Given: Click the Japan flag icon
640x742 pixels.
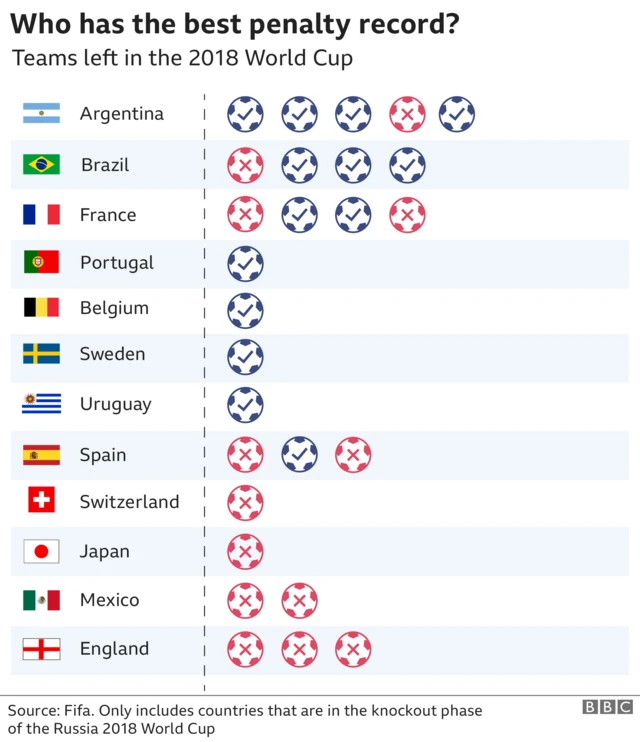Looking at the screenshot, I should (41, 551).
